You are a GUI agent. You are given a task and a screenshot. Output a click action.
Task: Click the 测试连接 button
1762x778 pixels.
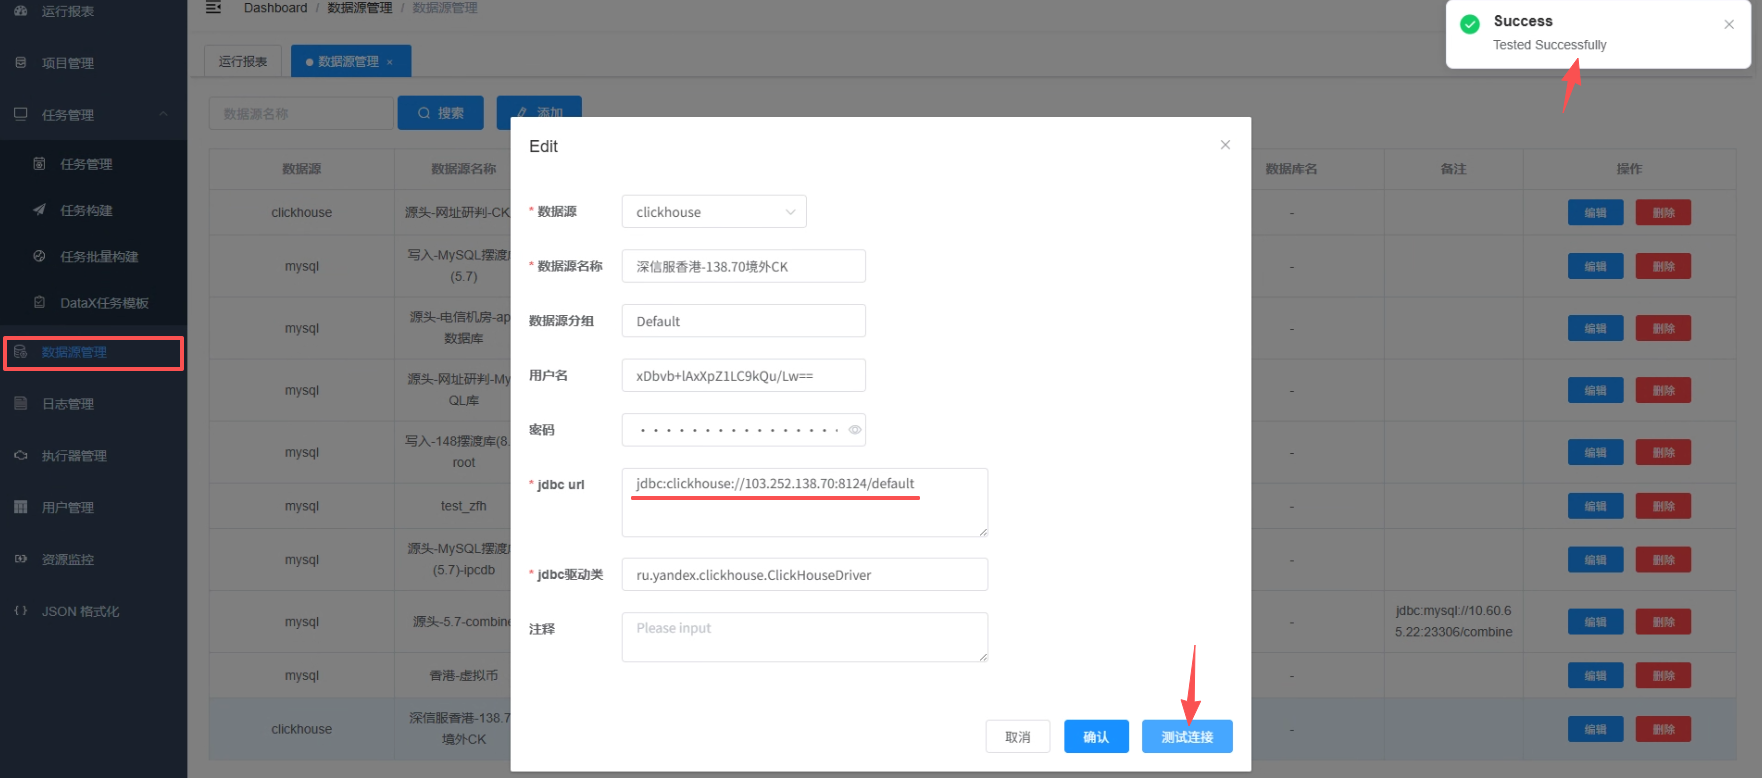(x=1187, y=737)
